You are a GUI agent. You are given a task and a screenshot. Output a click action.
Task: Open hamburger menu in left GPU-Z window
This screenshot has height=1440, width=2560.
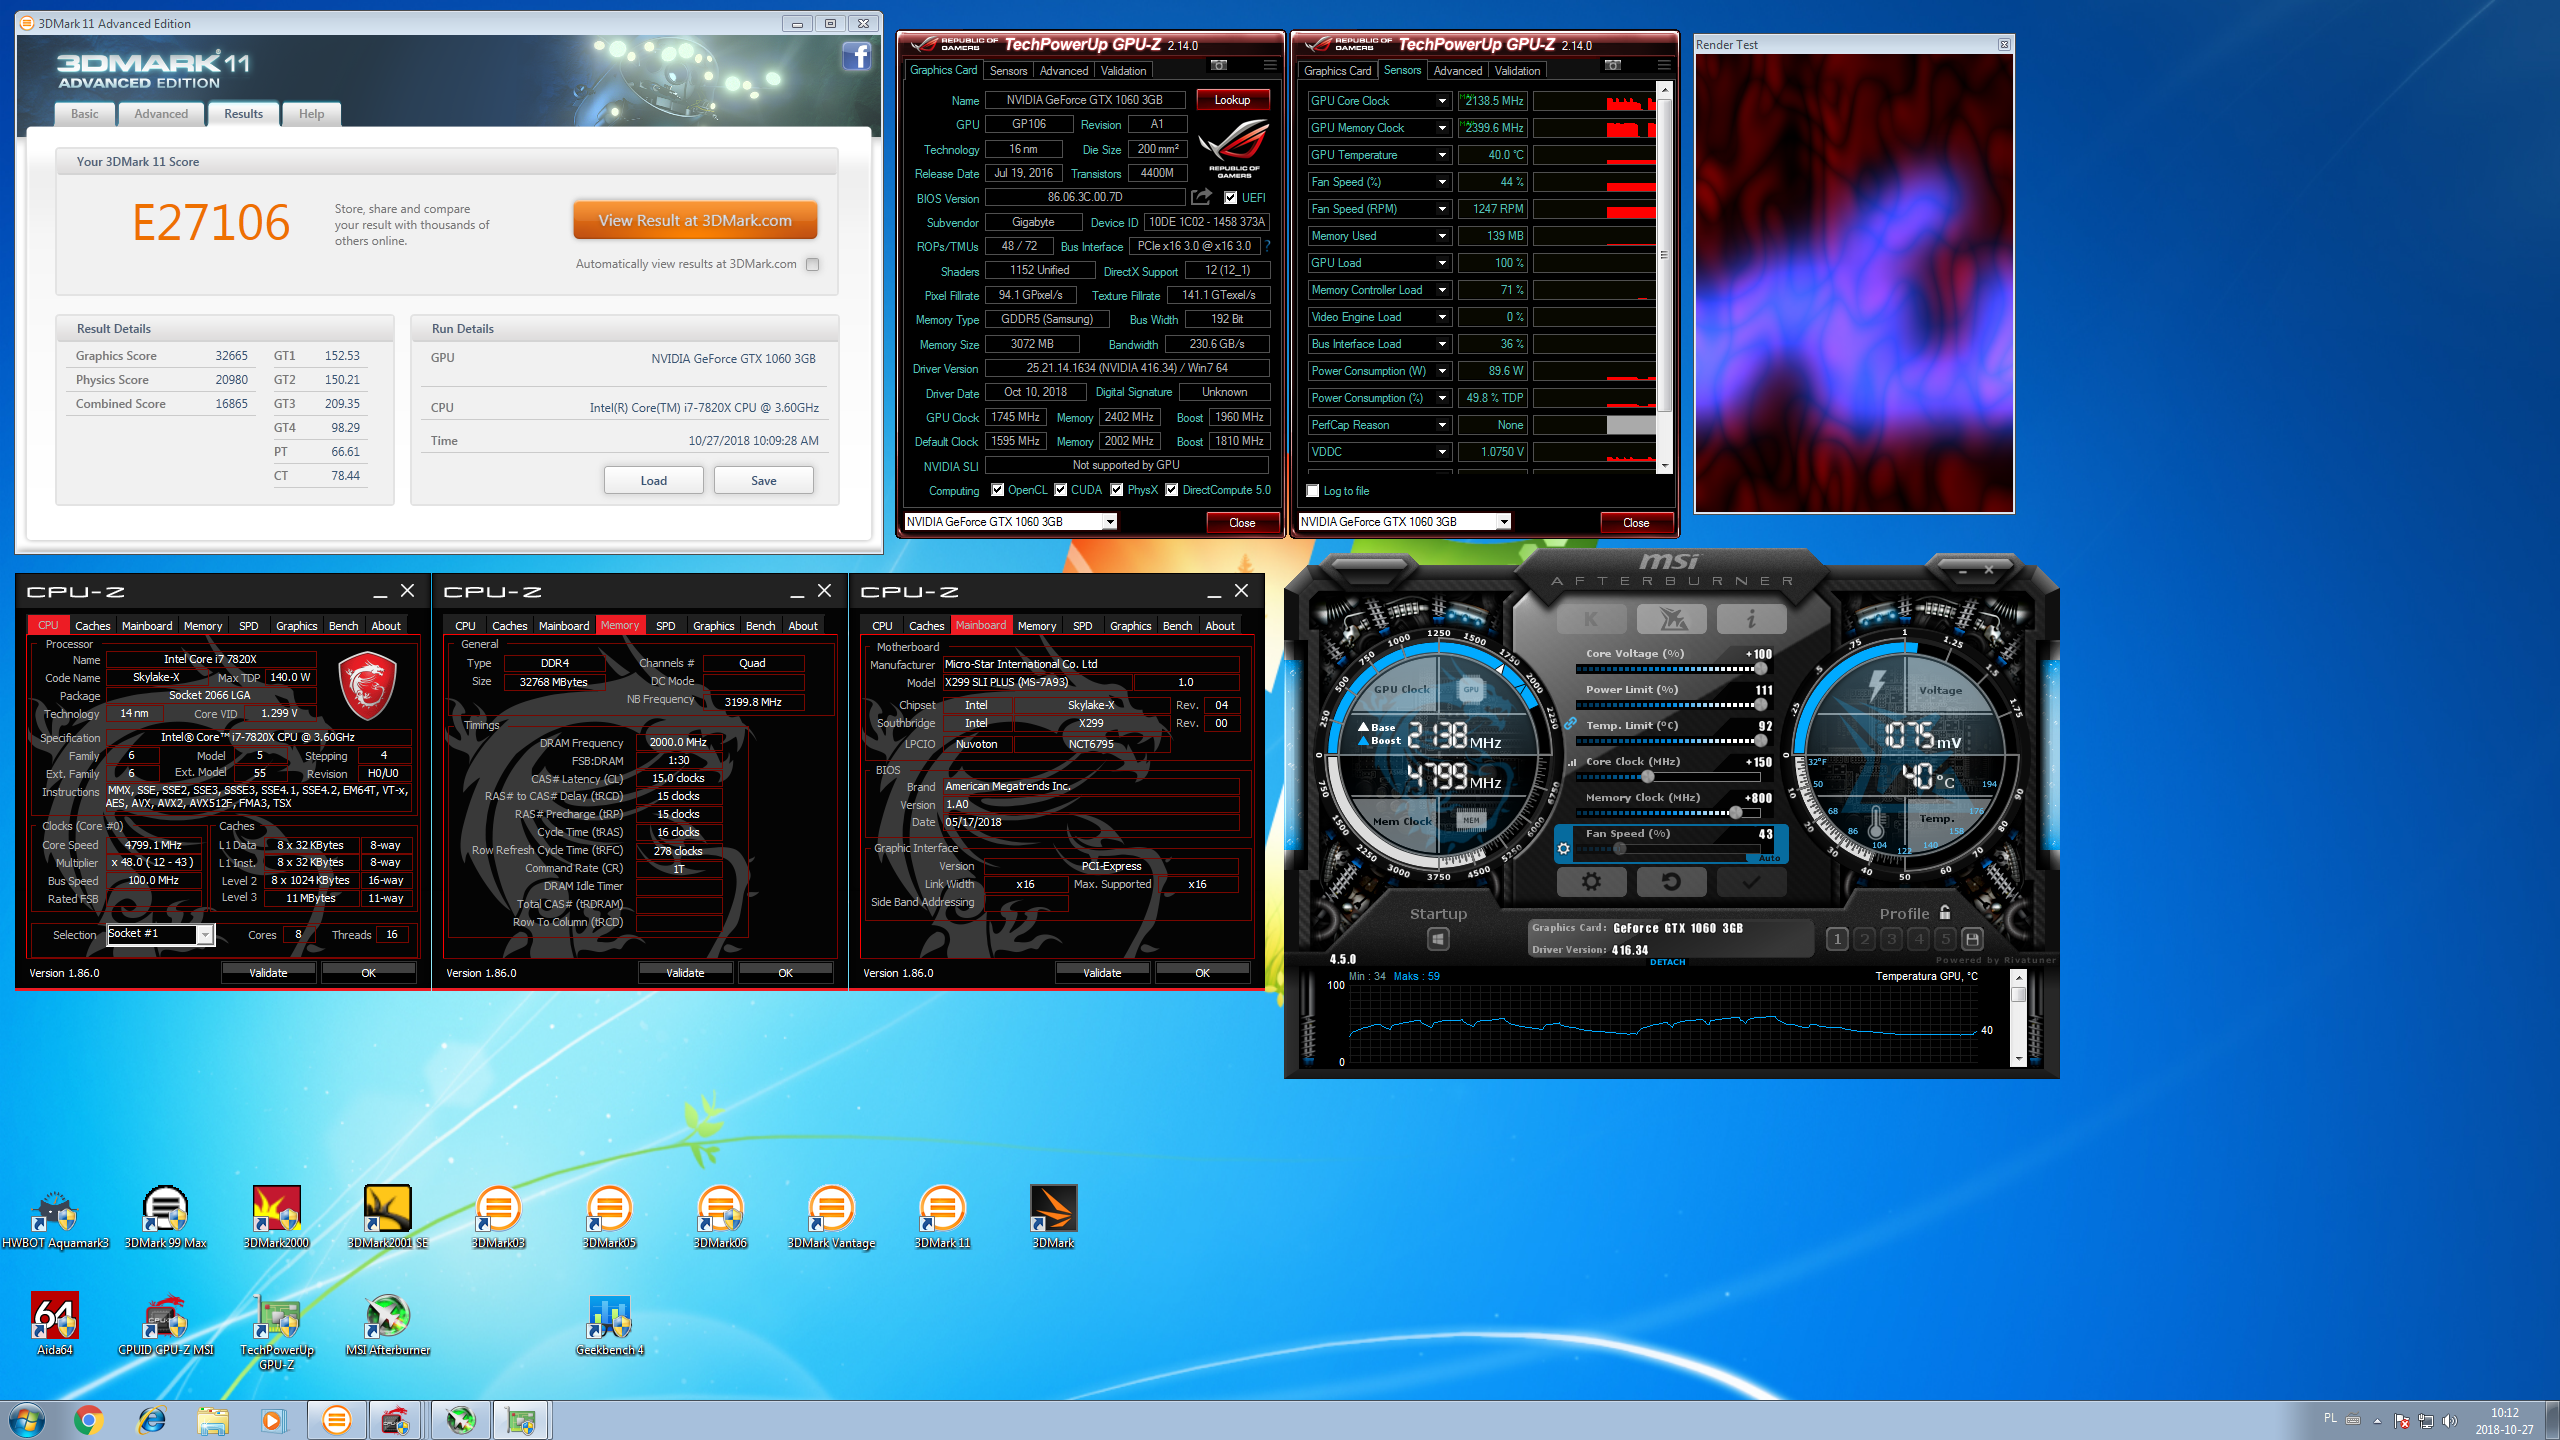1270,66
